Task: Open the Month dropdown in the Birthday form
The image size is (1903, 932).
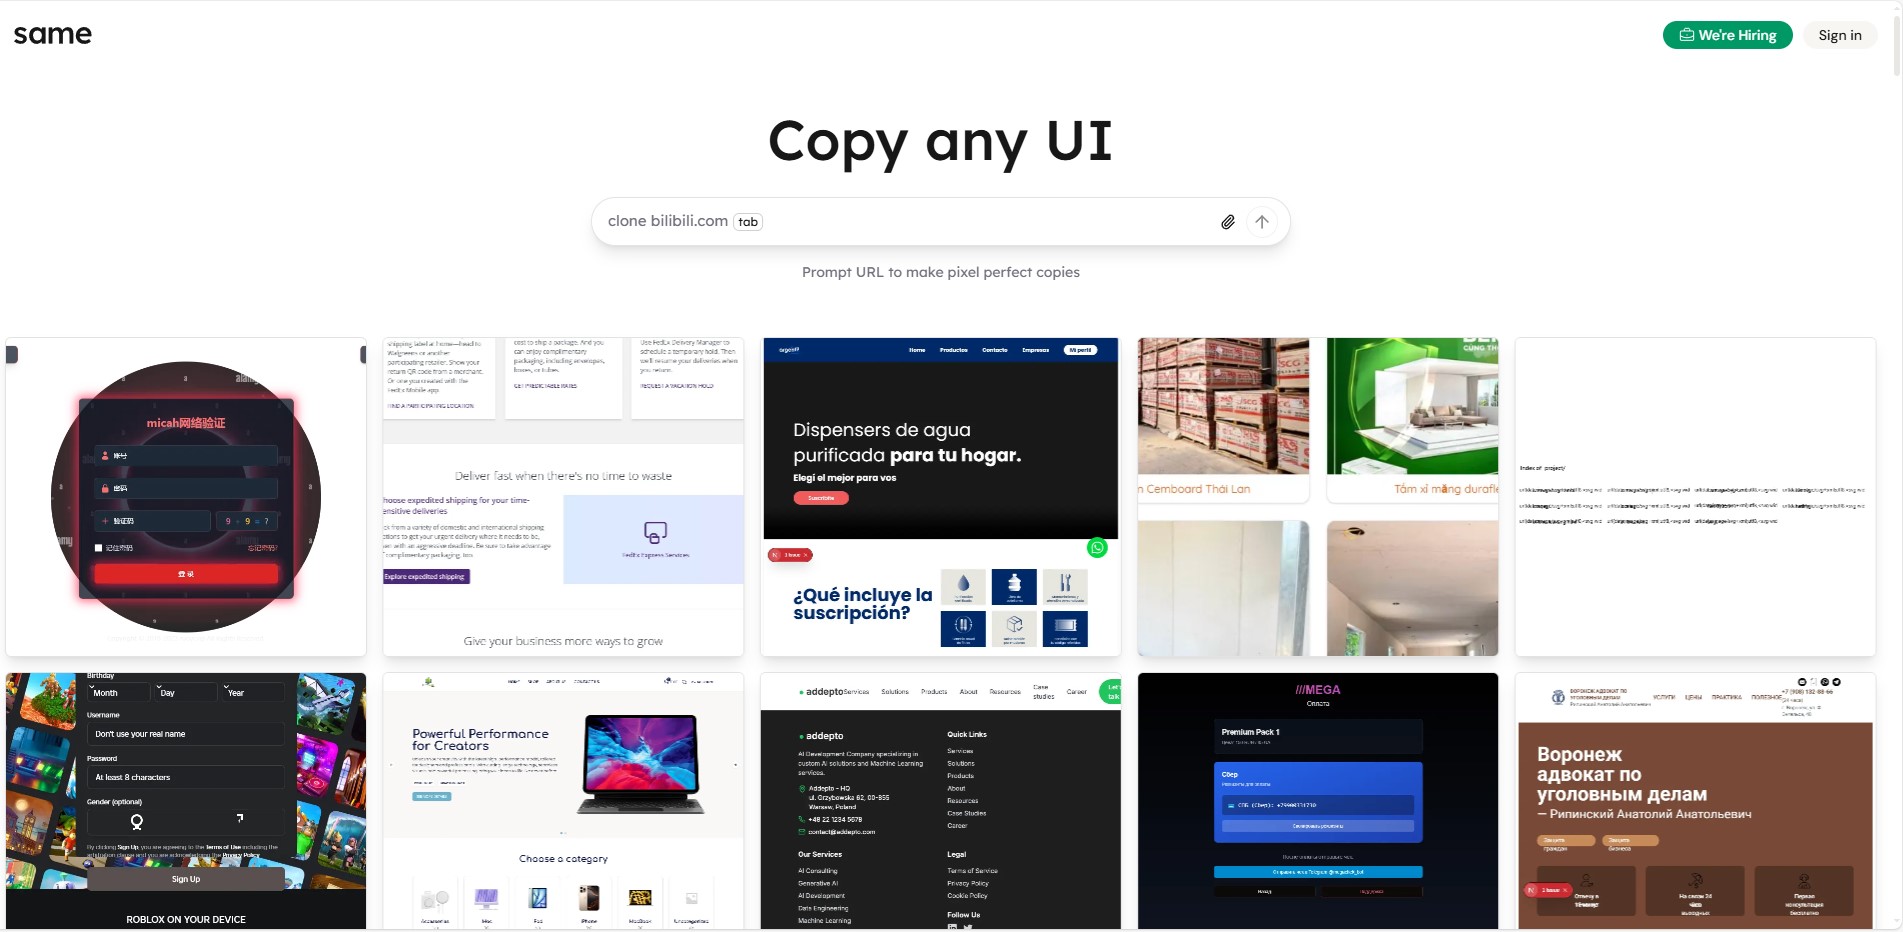Action: tap(118, 692)
